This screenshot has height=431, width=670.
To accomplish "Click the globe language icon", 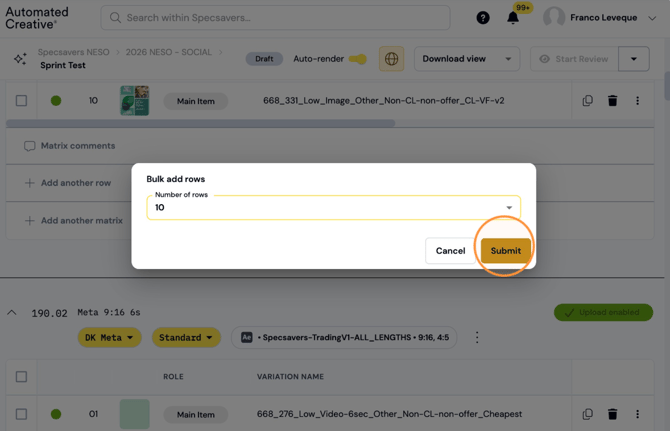I will (x=391, y=59).
